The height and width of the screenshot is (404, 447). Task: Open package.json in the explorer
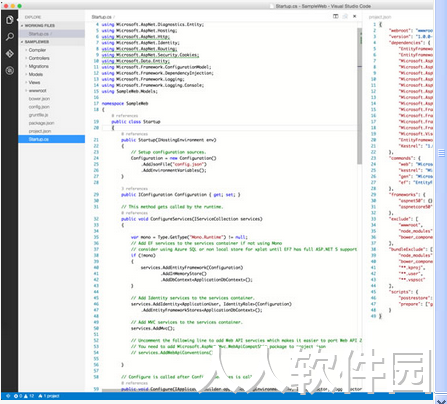coord(51,123)
